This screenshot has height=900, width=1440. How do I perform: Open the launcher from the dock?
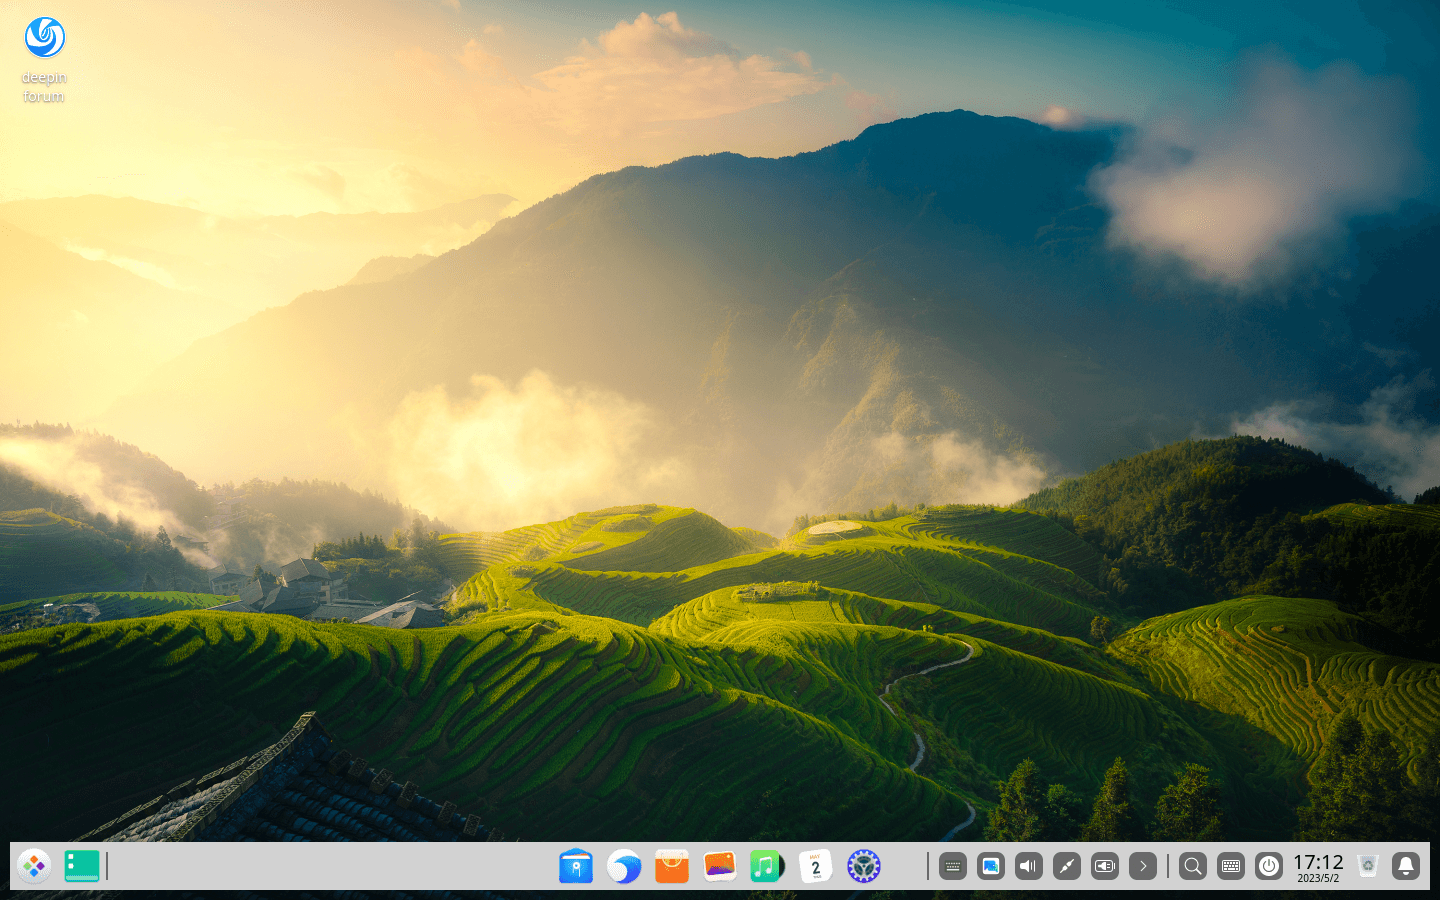(34, 866)
